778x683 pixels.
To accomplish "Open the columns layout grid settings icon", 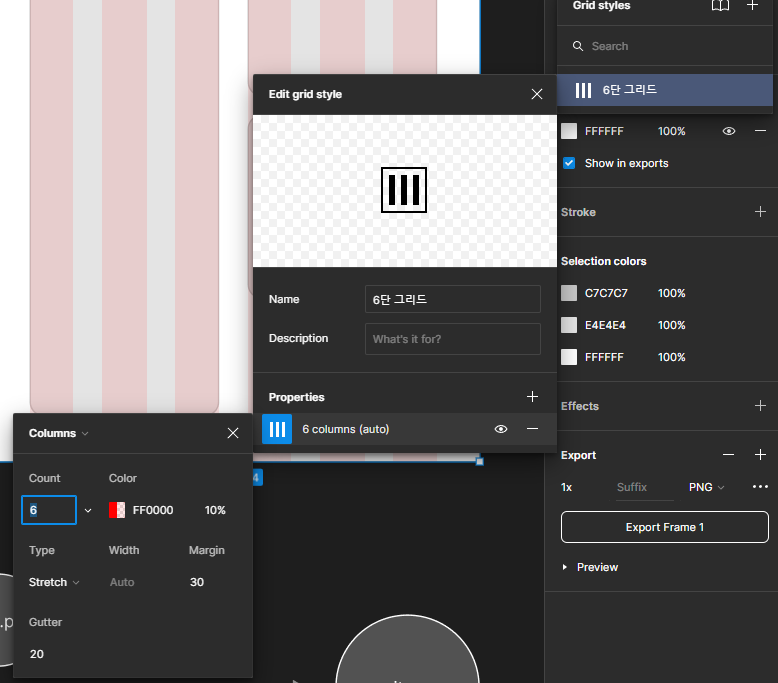I will pyautogui.click(x=277, y=429).
